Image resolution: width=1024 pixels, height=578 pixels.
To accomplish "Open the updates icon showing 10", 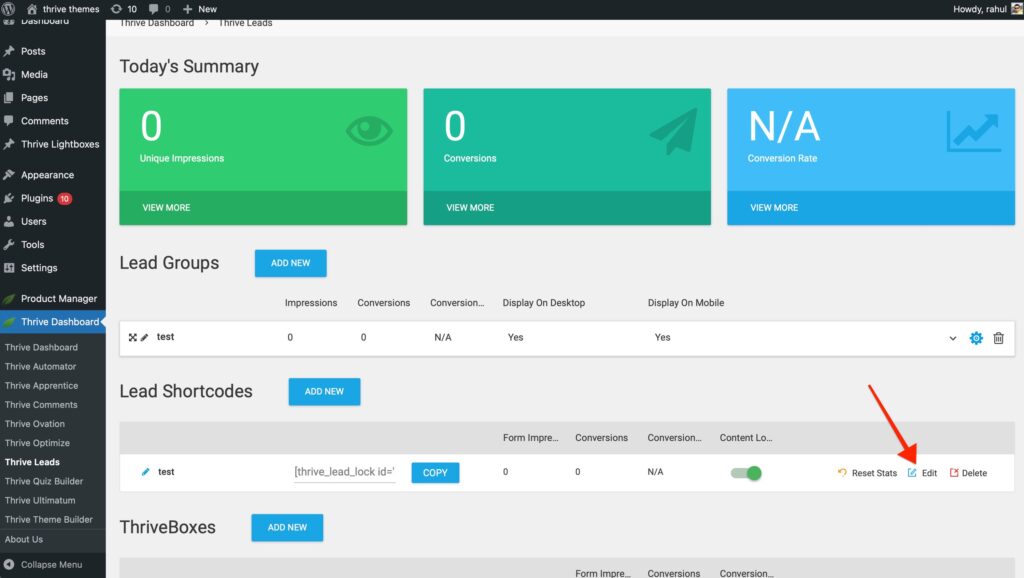I will [x=124, y=9].
